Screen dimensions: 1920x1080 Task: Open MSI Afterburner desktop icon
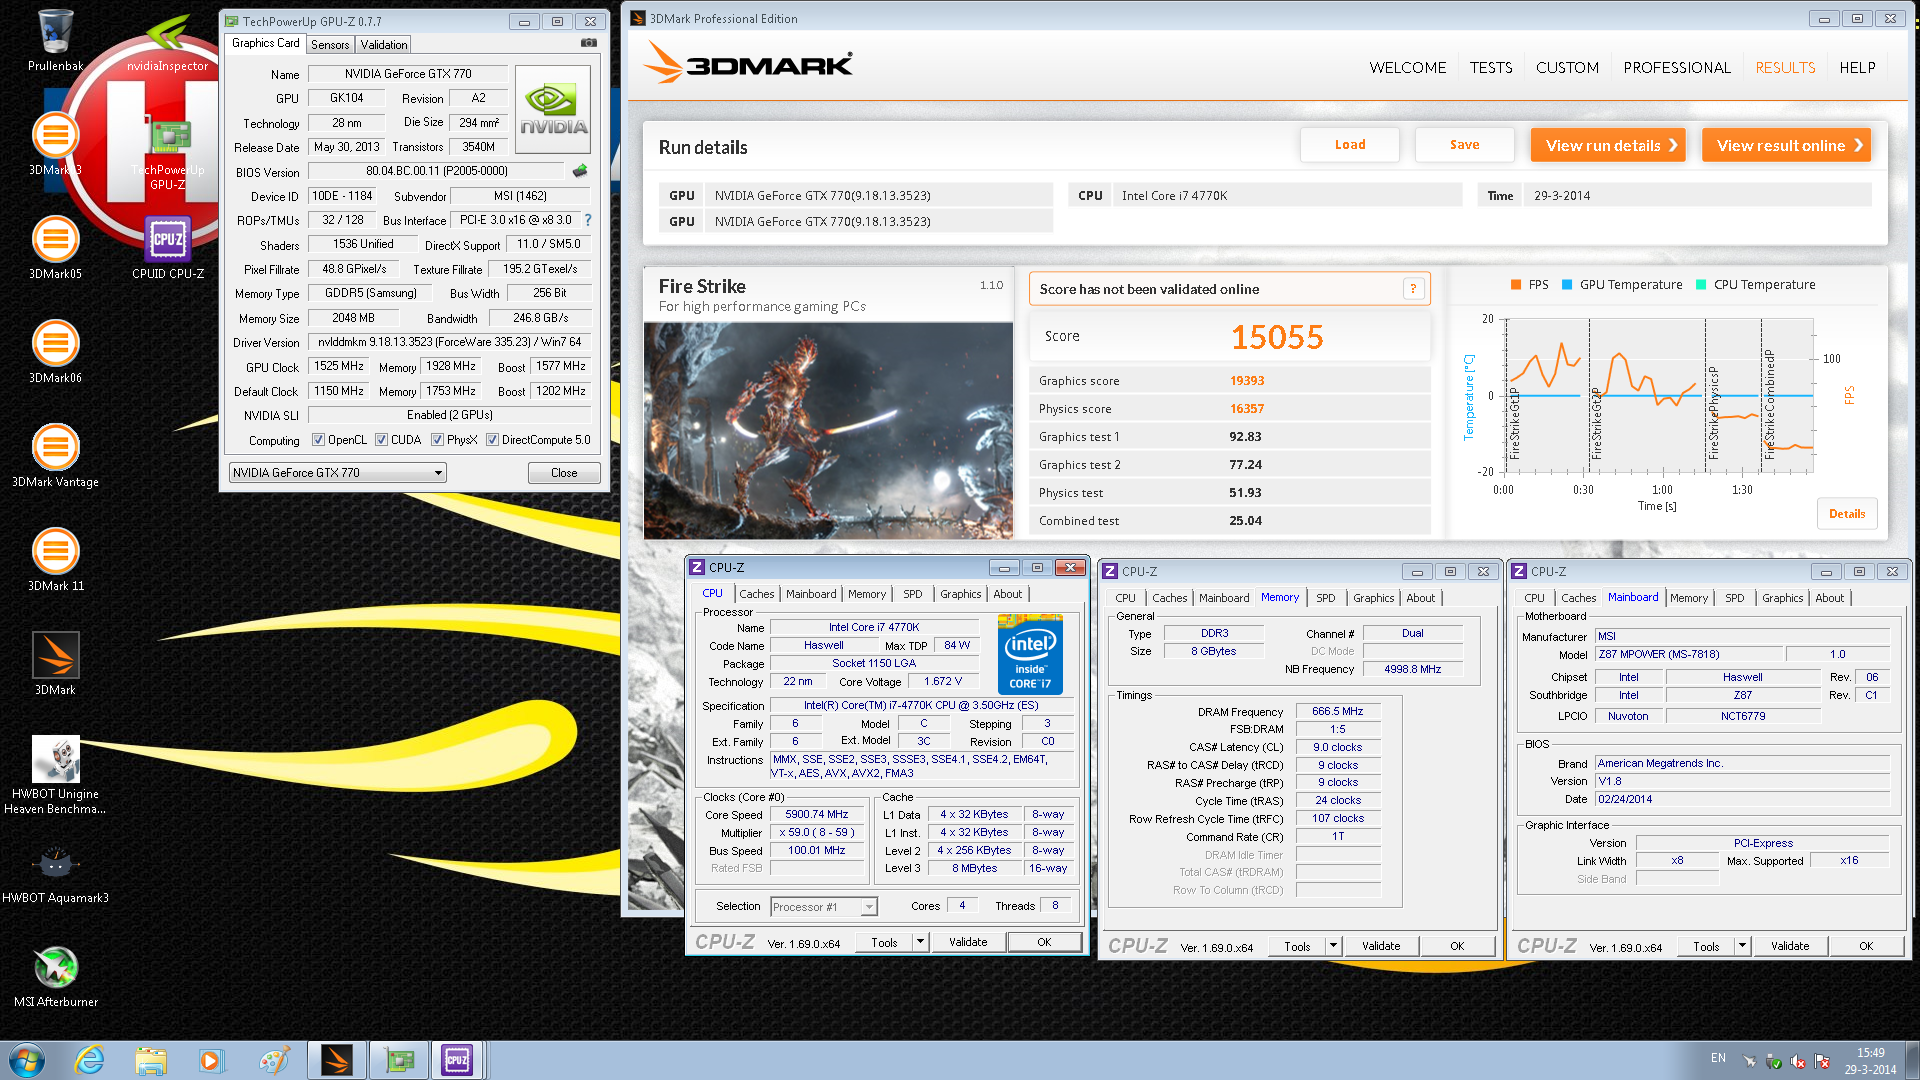point(55,977)
